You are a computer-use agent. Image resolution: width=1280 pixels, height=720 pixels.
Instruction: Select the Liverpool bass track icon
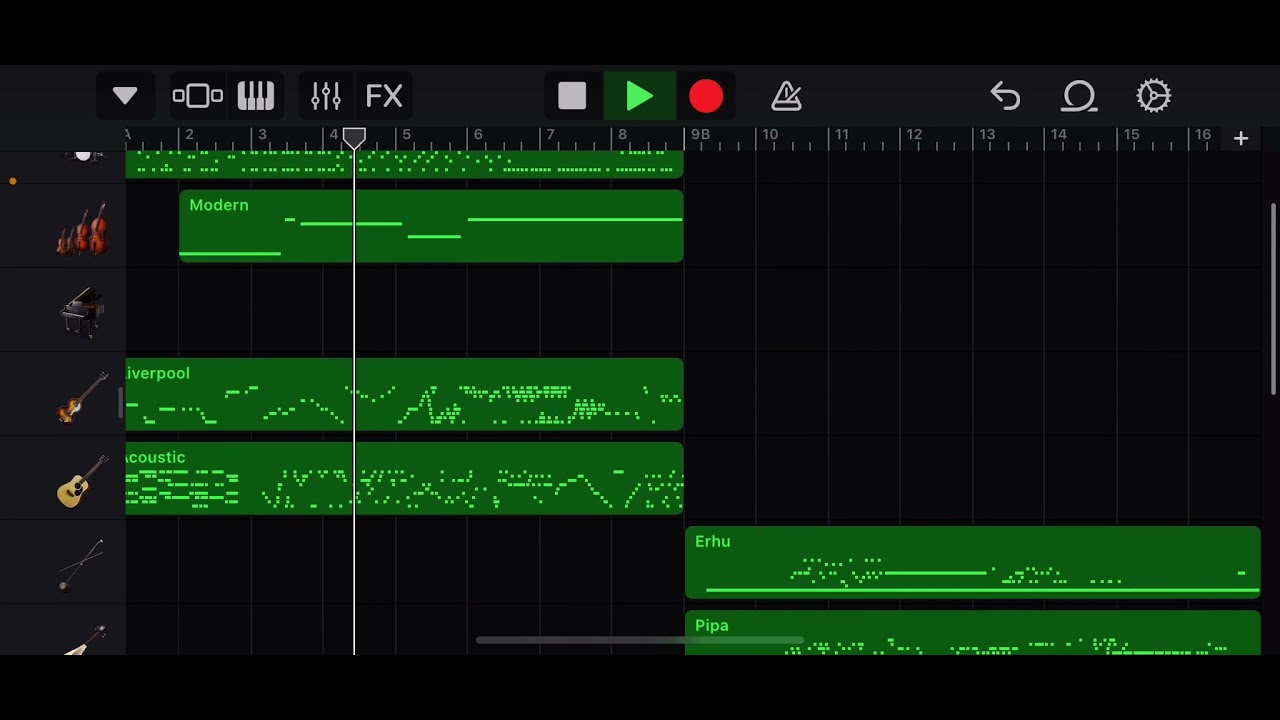[x=83, y=396]
